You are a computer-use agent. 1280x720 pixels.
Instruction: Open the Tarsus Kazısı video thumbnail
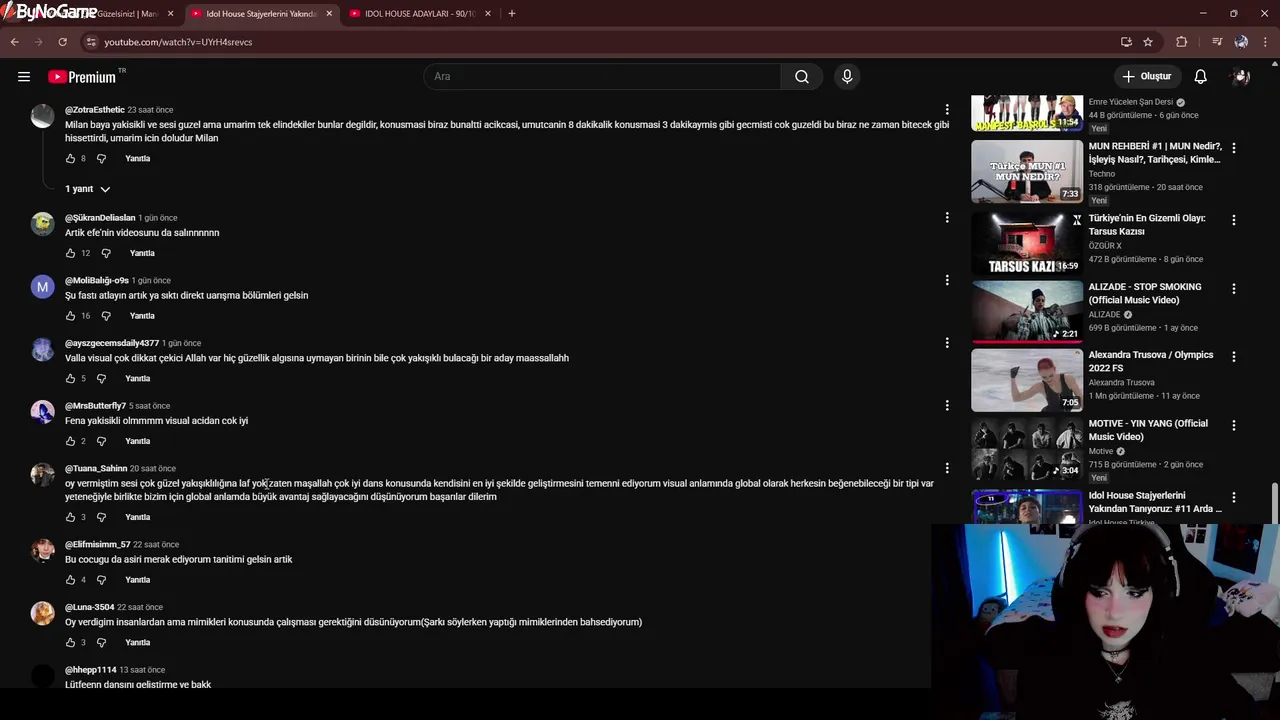[x=1027, y=243]
